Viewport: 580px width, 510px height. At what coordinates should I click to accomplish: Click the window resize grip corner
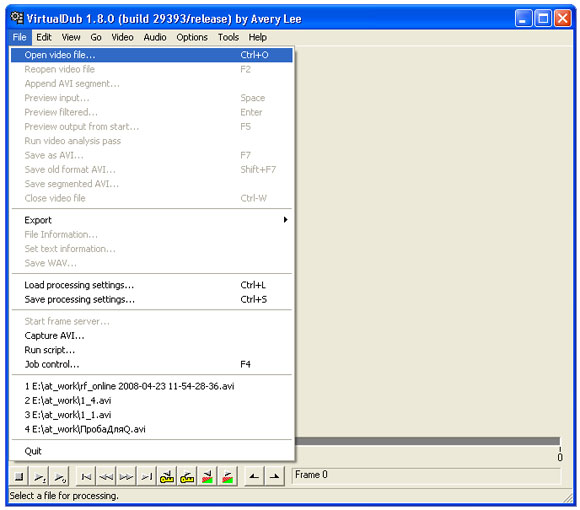567,498
